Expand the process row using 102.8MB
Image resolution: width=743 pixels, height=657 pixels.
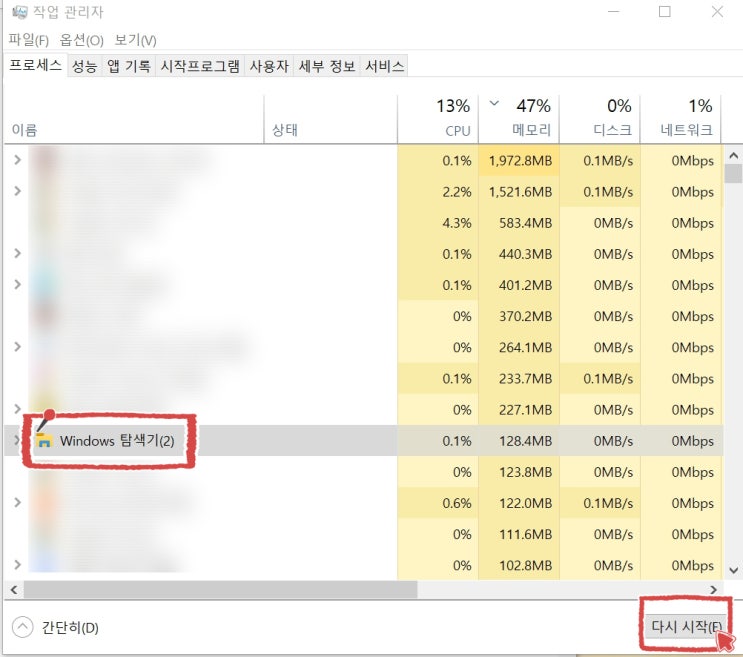[x=18, y=565]
